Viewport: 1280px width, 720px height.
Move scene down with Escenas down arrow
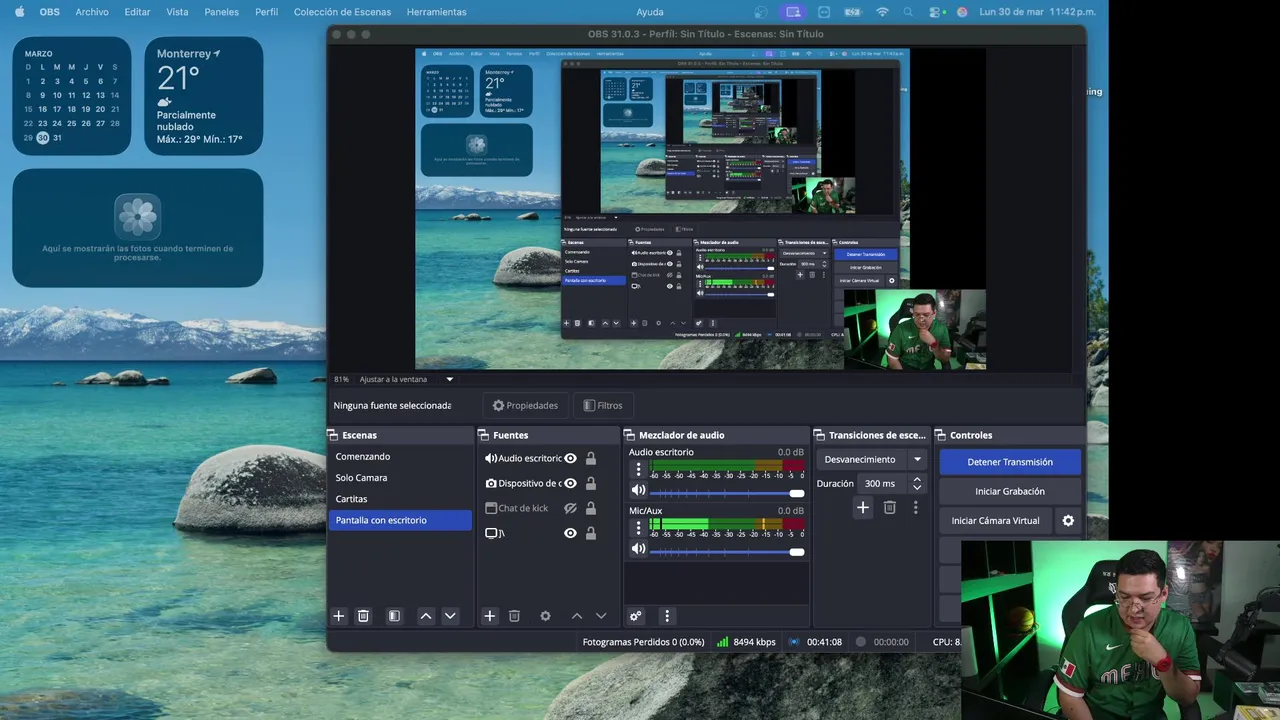point(450,616)
